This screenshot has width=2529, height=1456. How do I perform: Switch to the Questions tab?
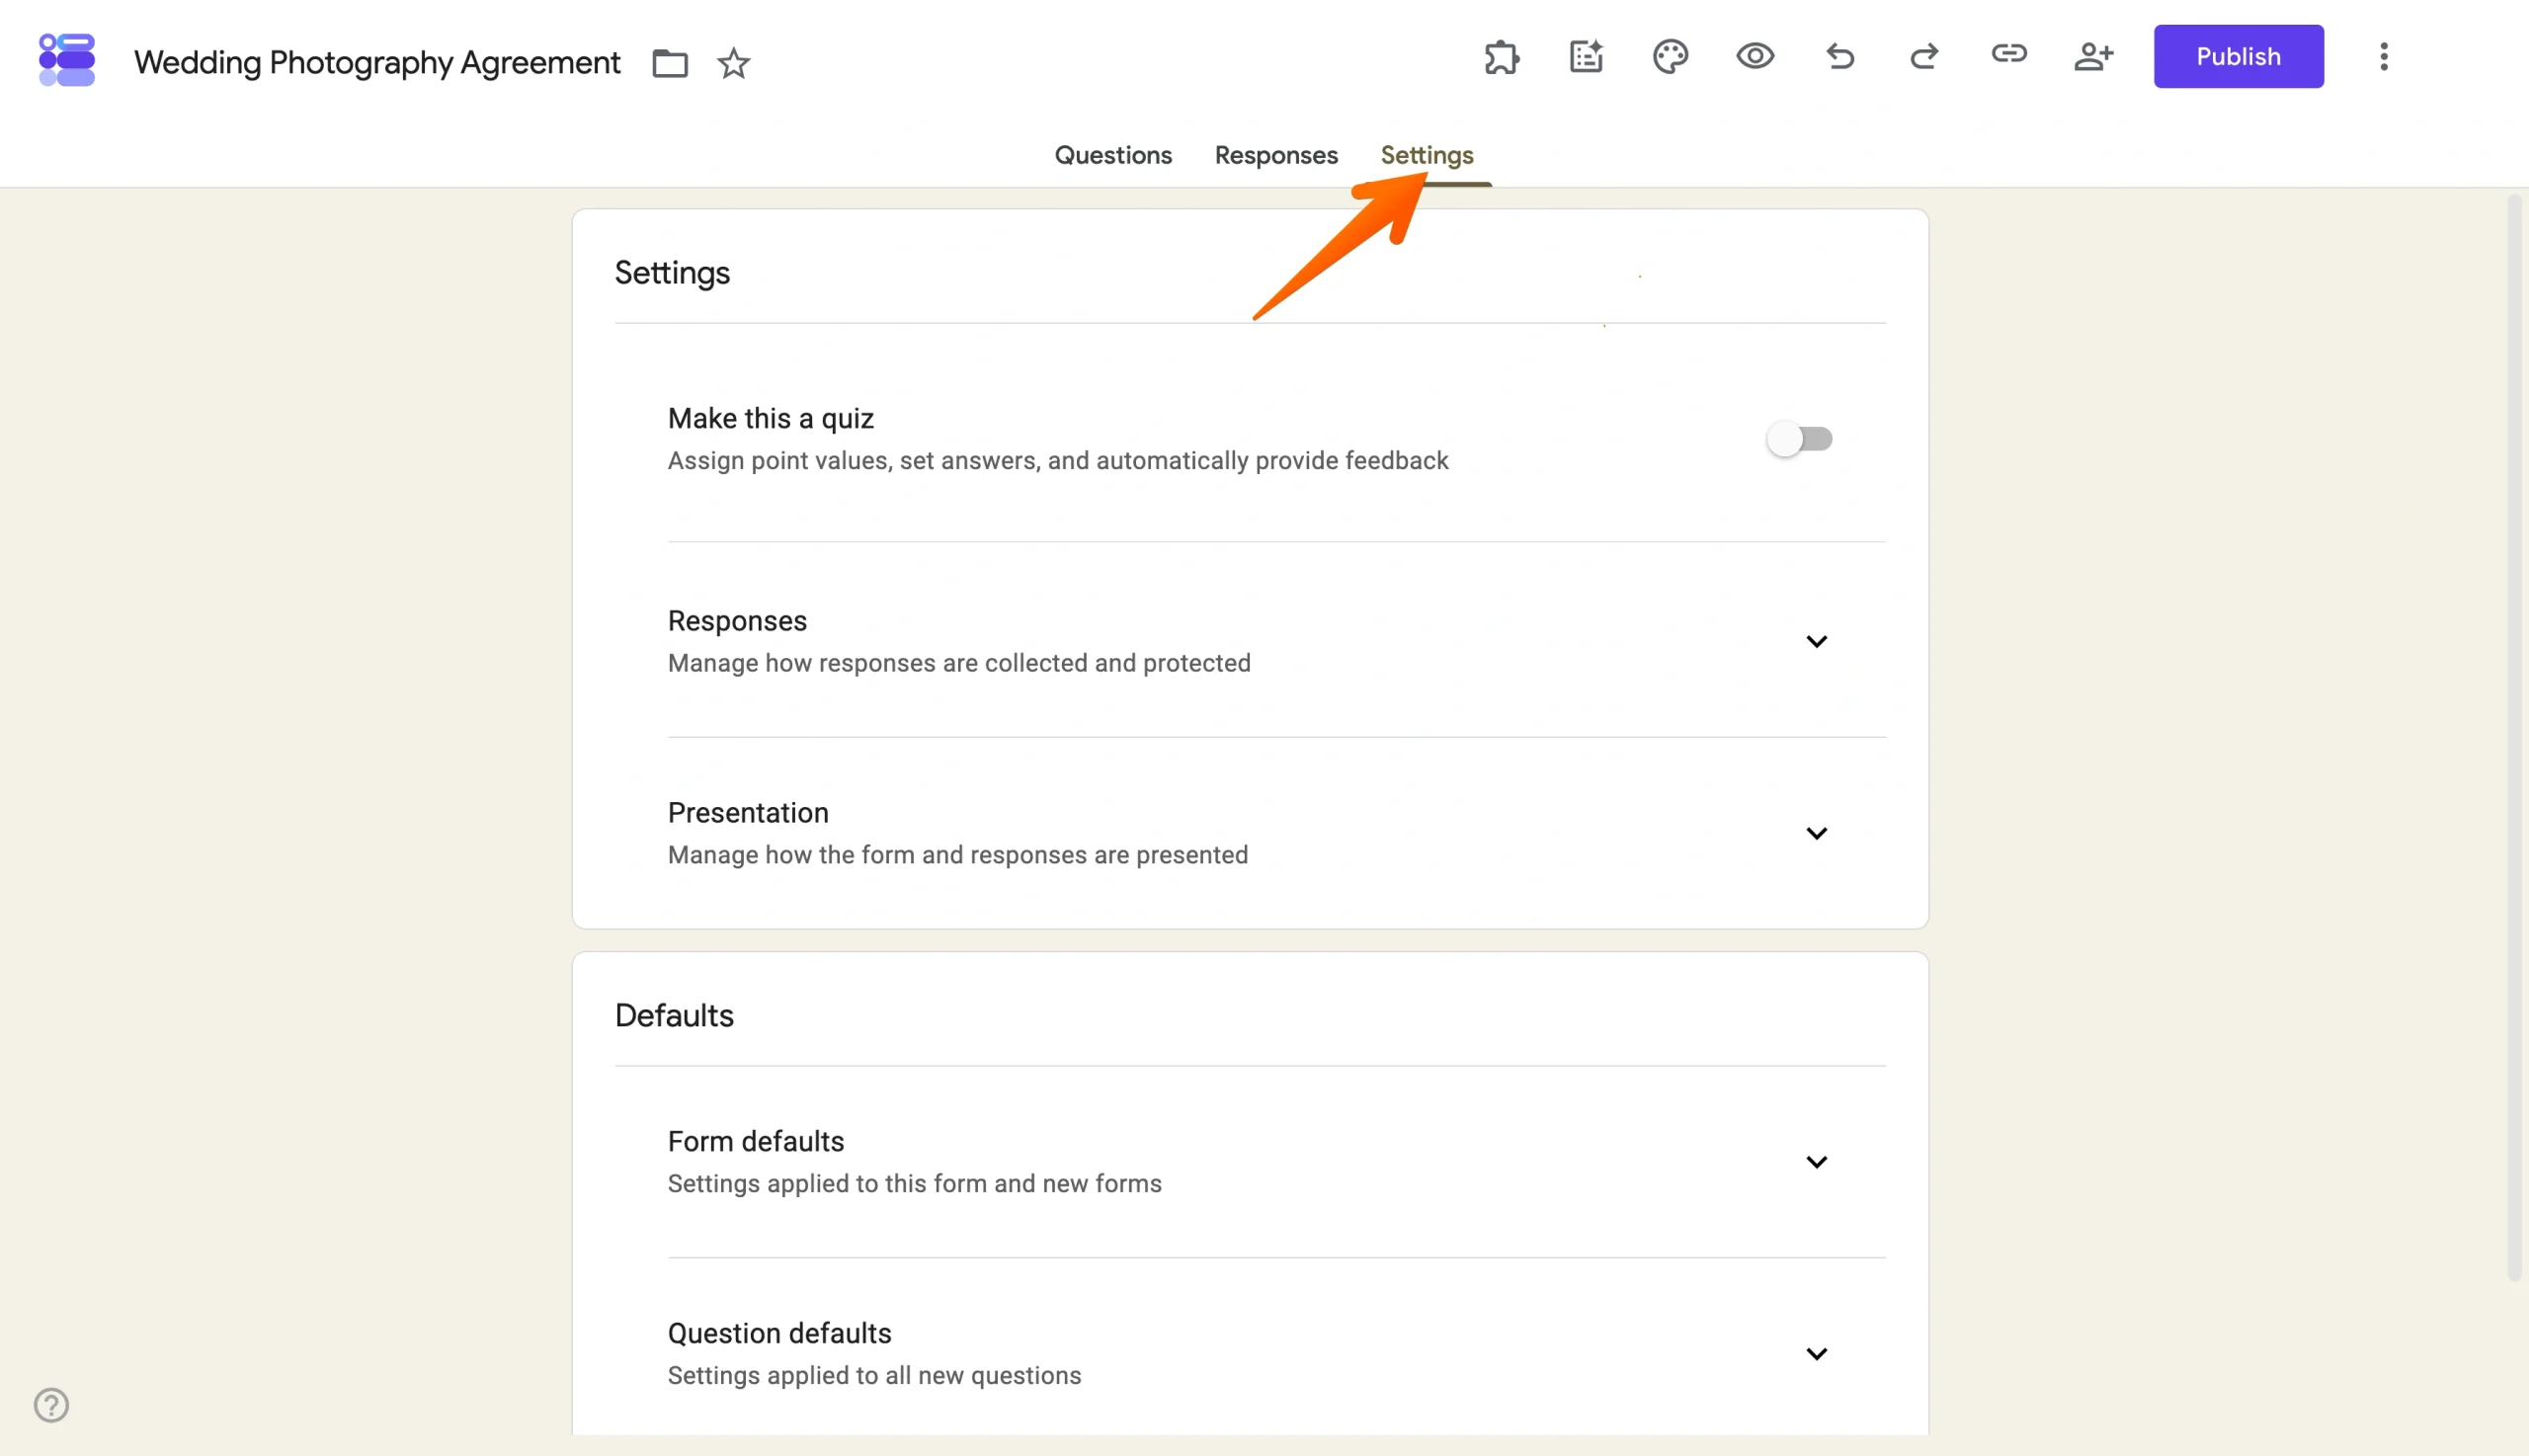(1113, 155)
